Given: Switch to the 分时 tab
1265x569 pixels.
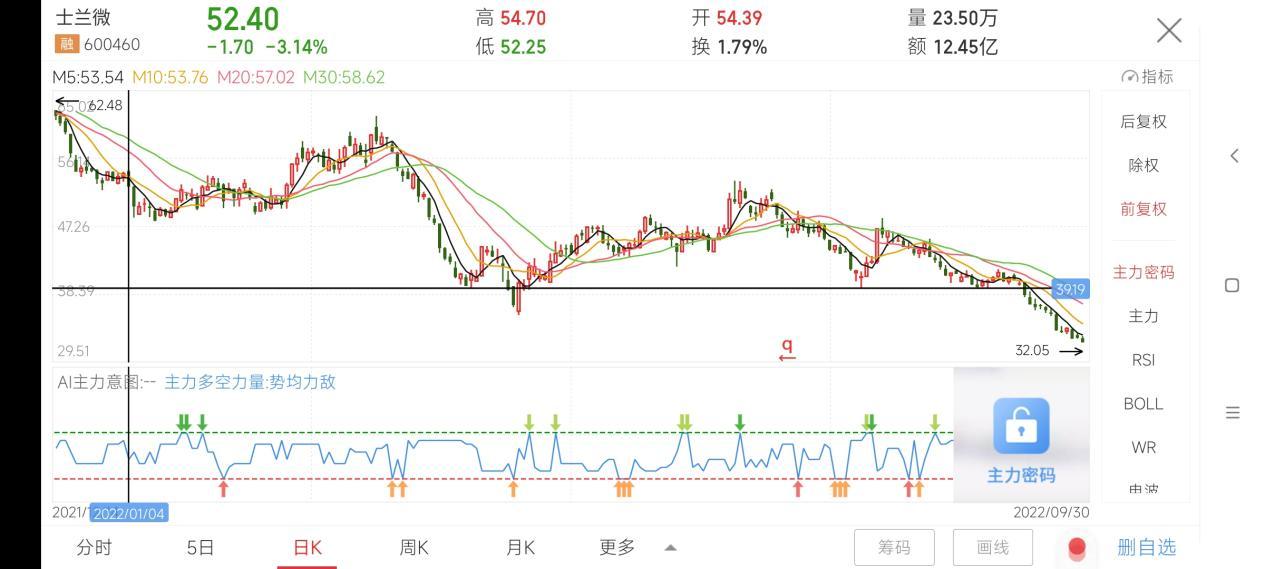Looking at the screenshot, I should click(94, 547).
